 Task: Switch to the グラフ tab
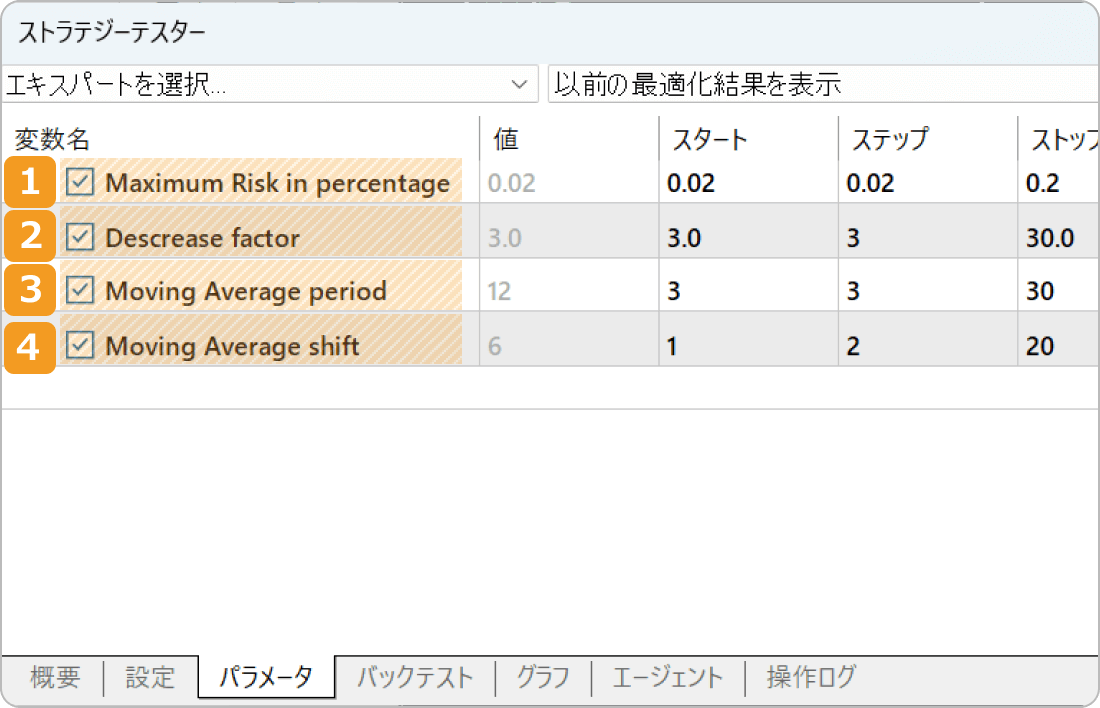(x=543, y=677)
